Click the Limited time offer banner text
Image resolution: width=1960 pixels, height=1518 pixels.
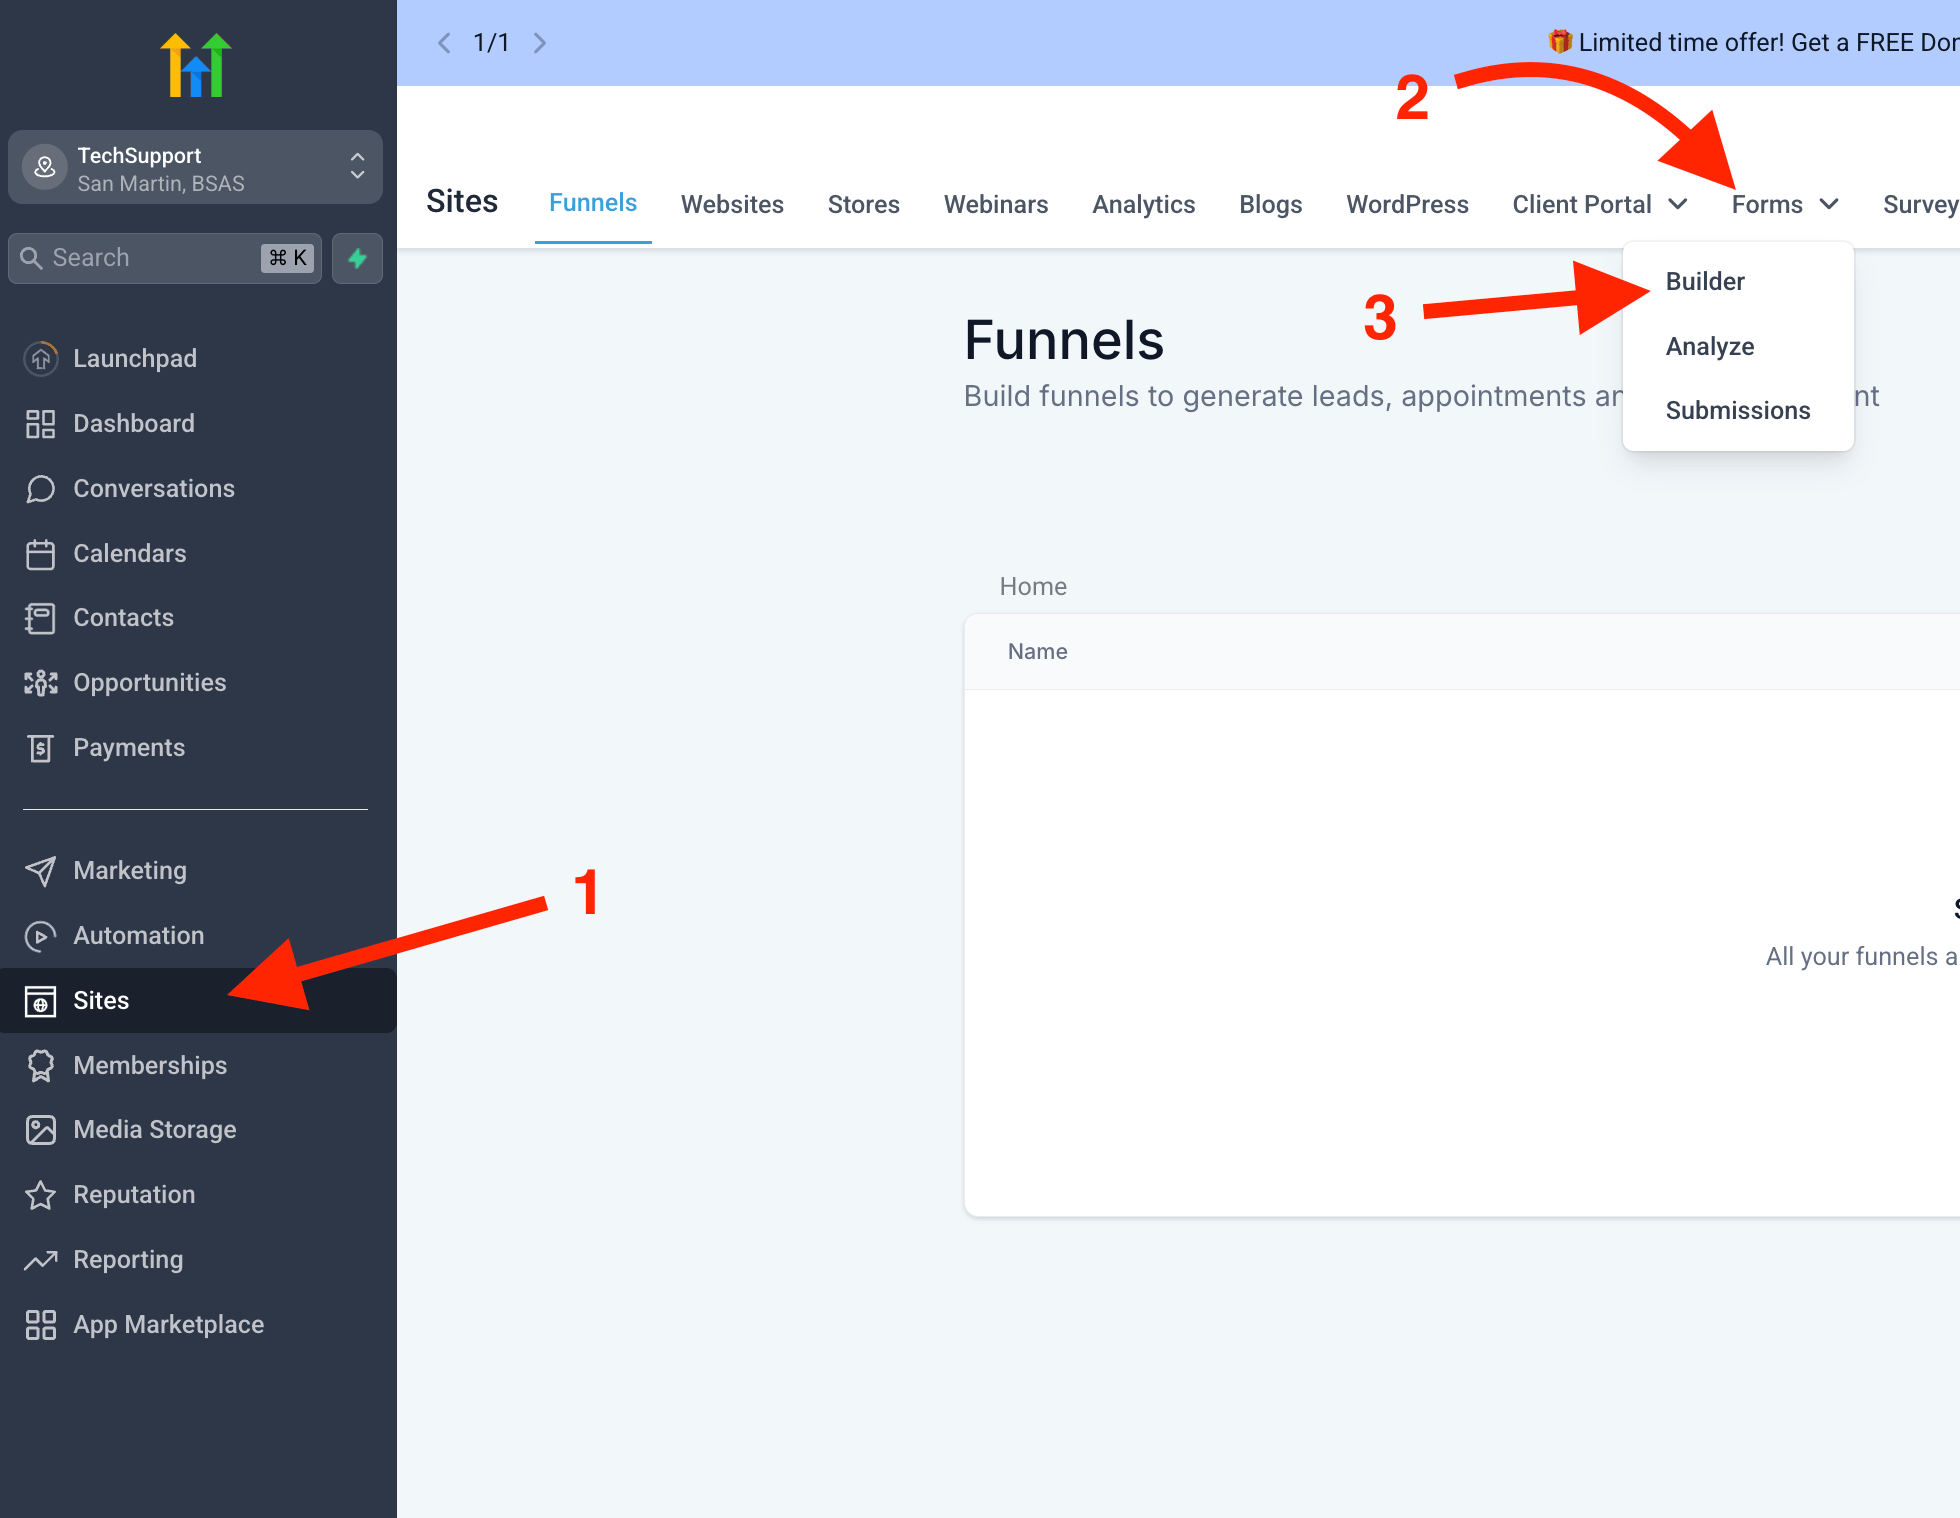pyautogui.click(x=1753, y=42)
